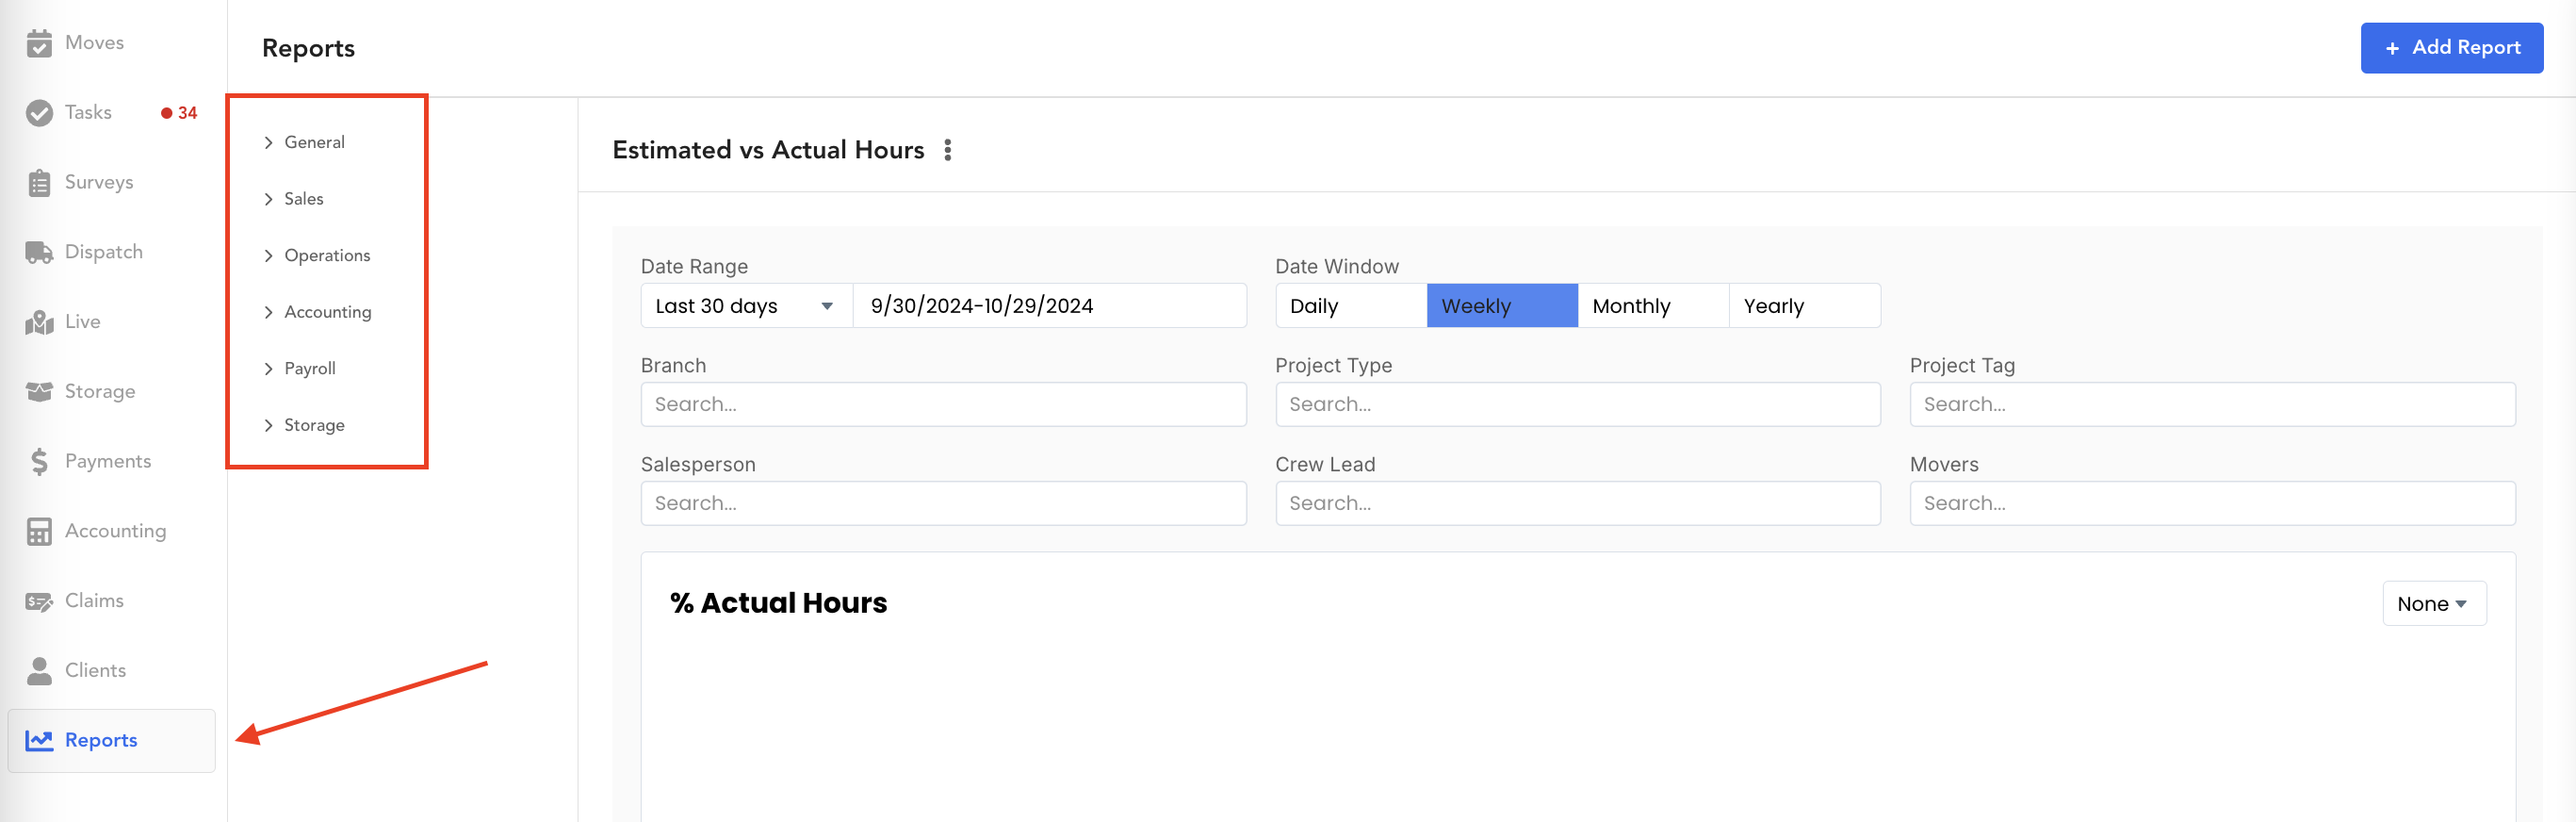This screenshot has height=822, width=2576.
Task: Focus the Crew Lead search field
Action: (x=1577, y=504)
